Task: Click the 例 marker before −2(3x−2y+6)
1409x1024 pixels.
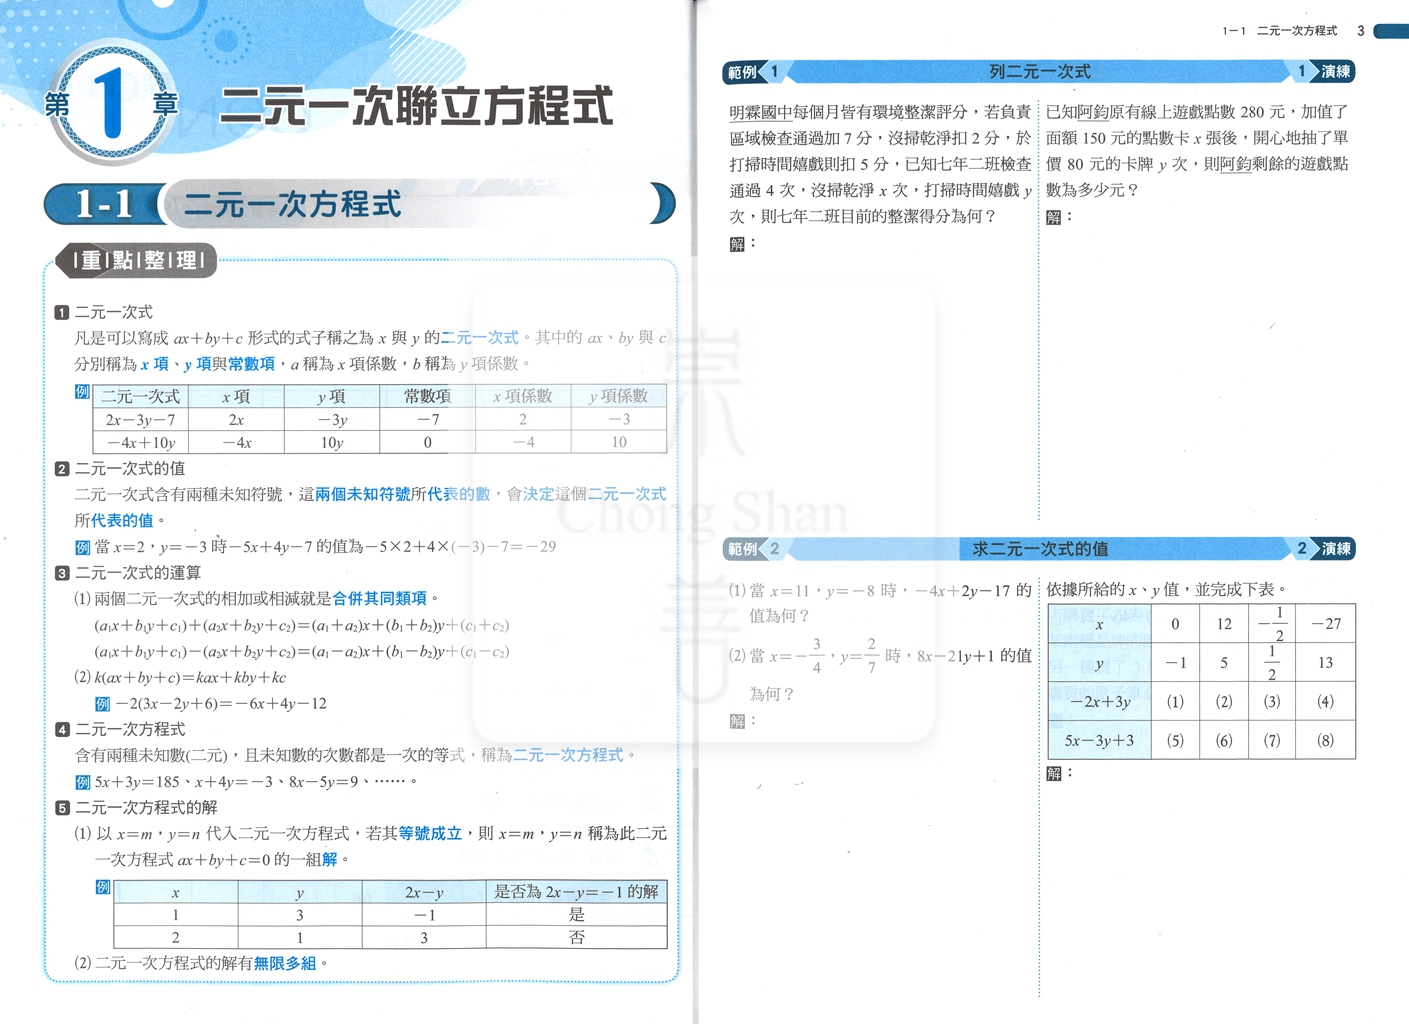Action: click(103, 704)
